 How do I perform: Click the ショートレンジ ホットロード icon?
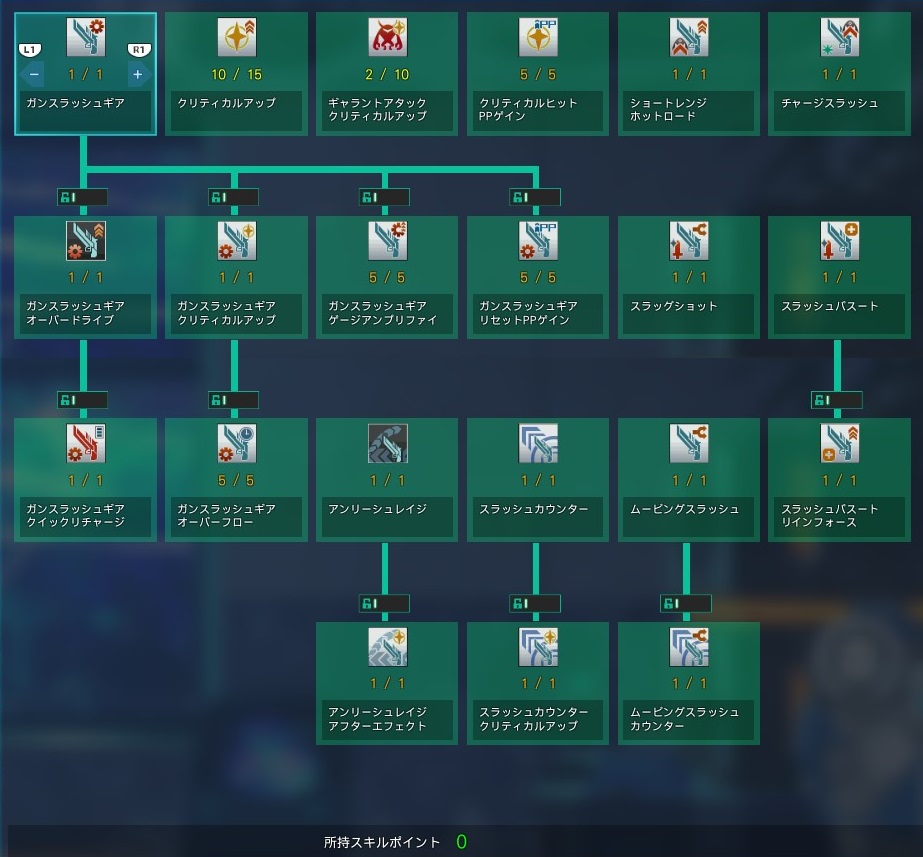(689, 38)
